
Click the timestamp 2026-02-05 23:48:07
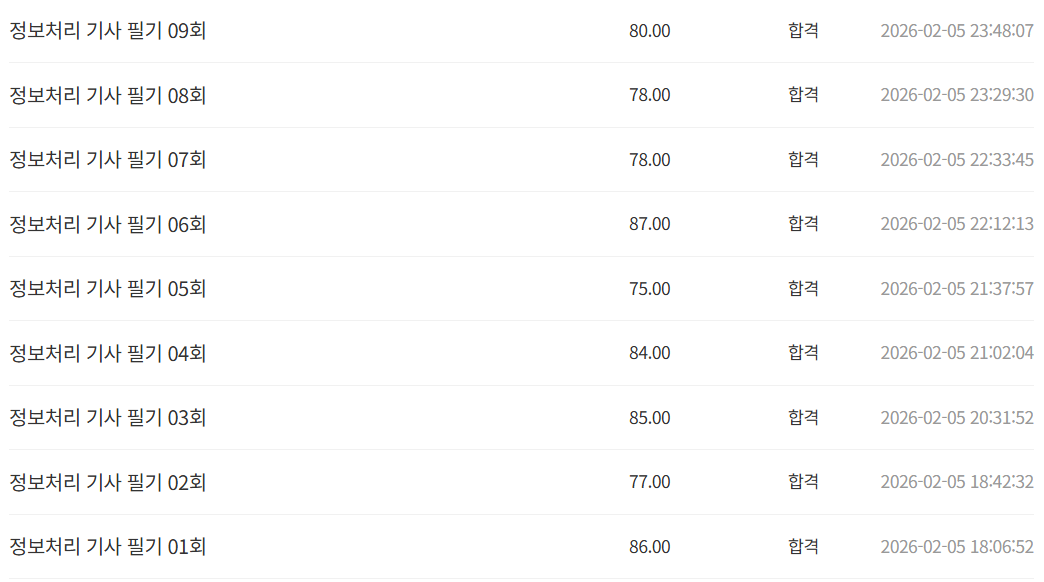point(957,31)
